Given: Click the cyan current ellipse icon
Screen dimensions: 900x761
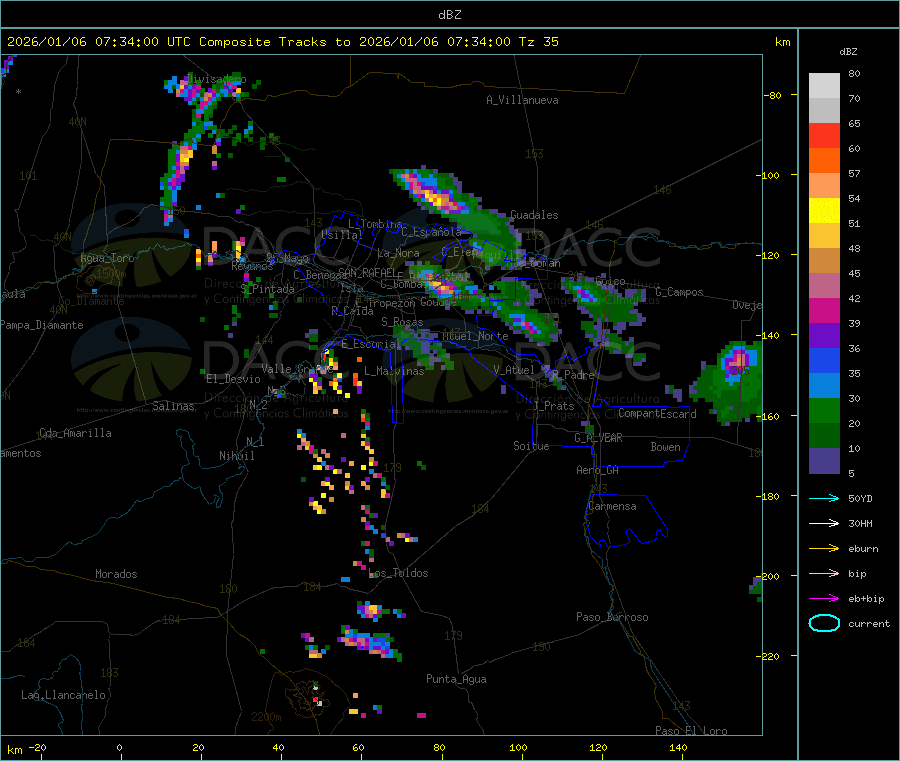Looking at the screenshot, I should (824, 623).
